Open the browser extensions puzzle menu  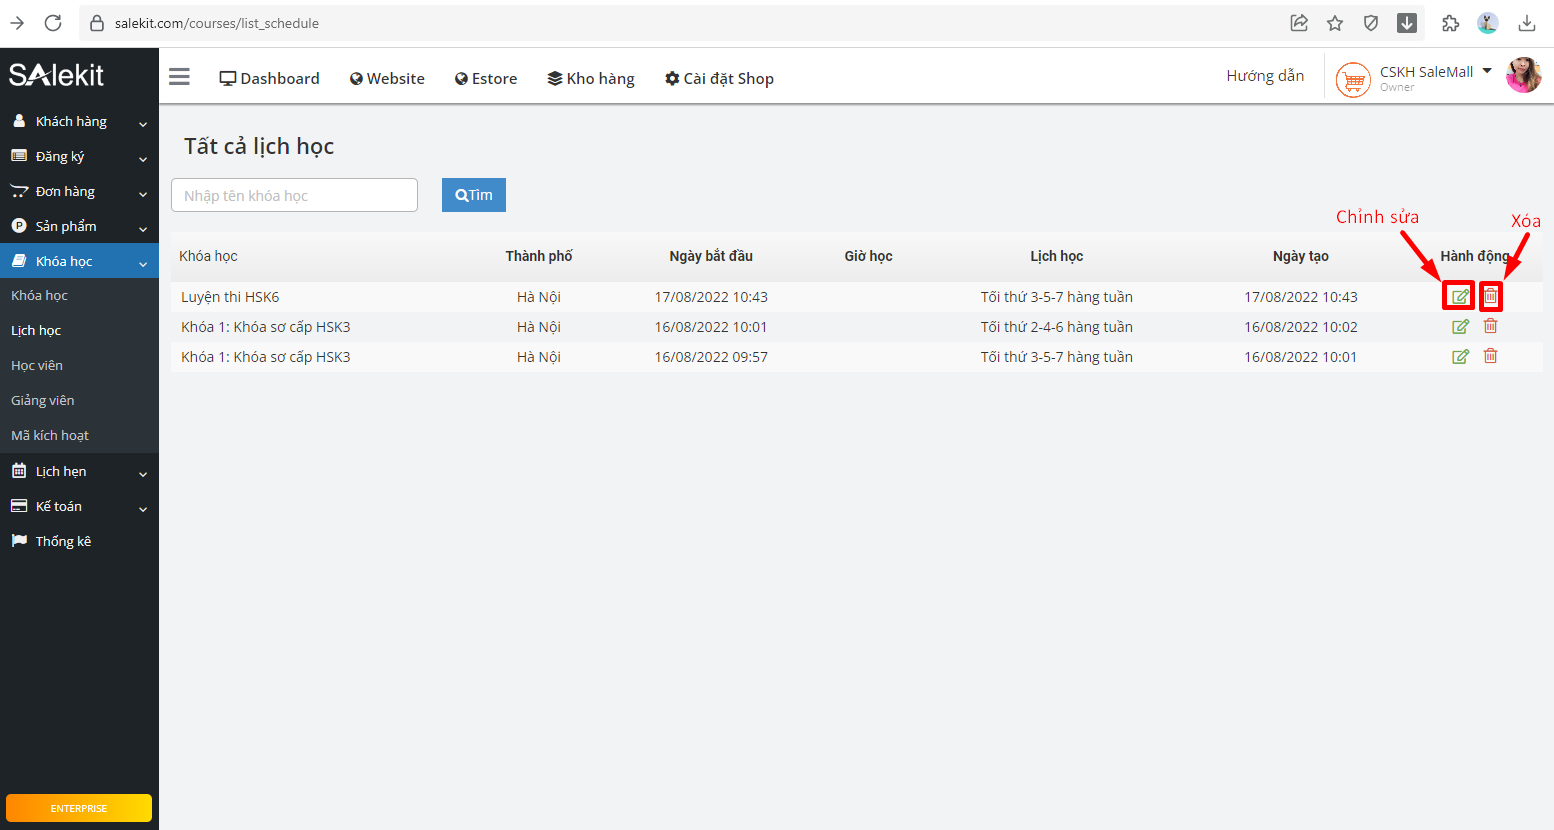tap(1451, 23)
